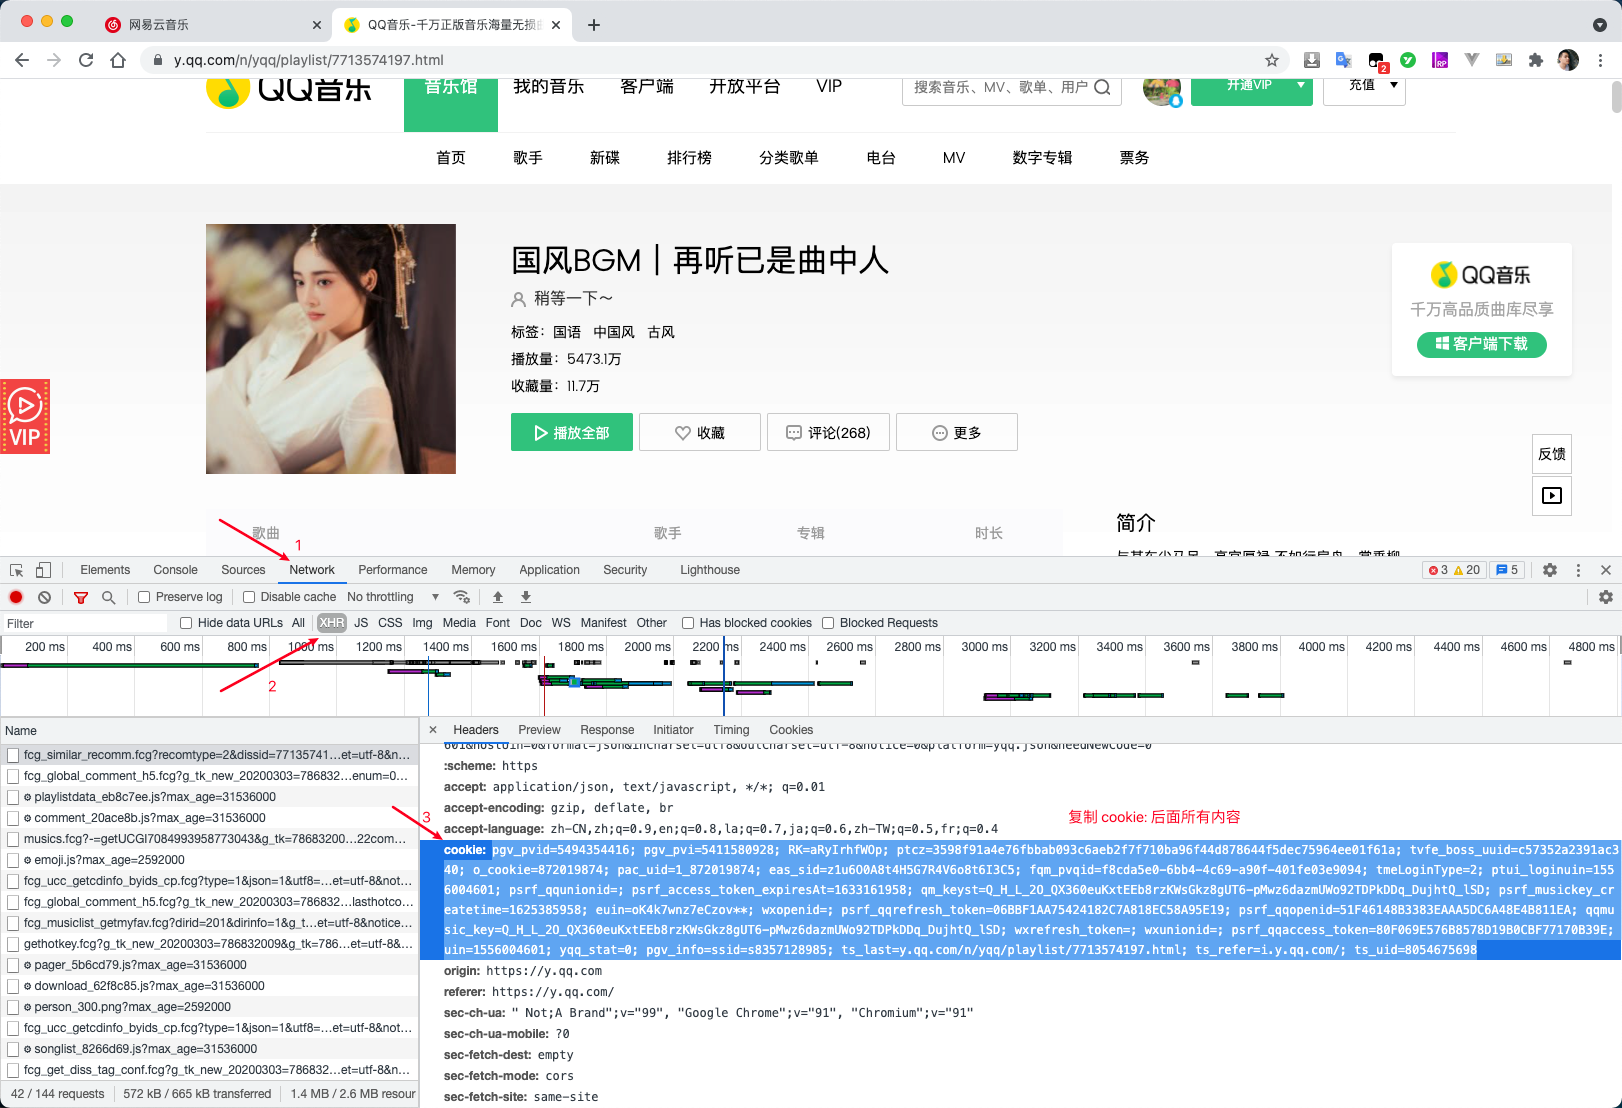Open the 评论(268) comments link
The width and height of the screenshot is (1622, 1108).
point(828,432)
